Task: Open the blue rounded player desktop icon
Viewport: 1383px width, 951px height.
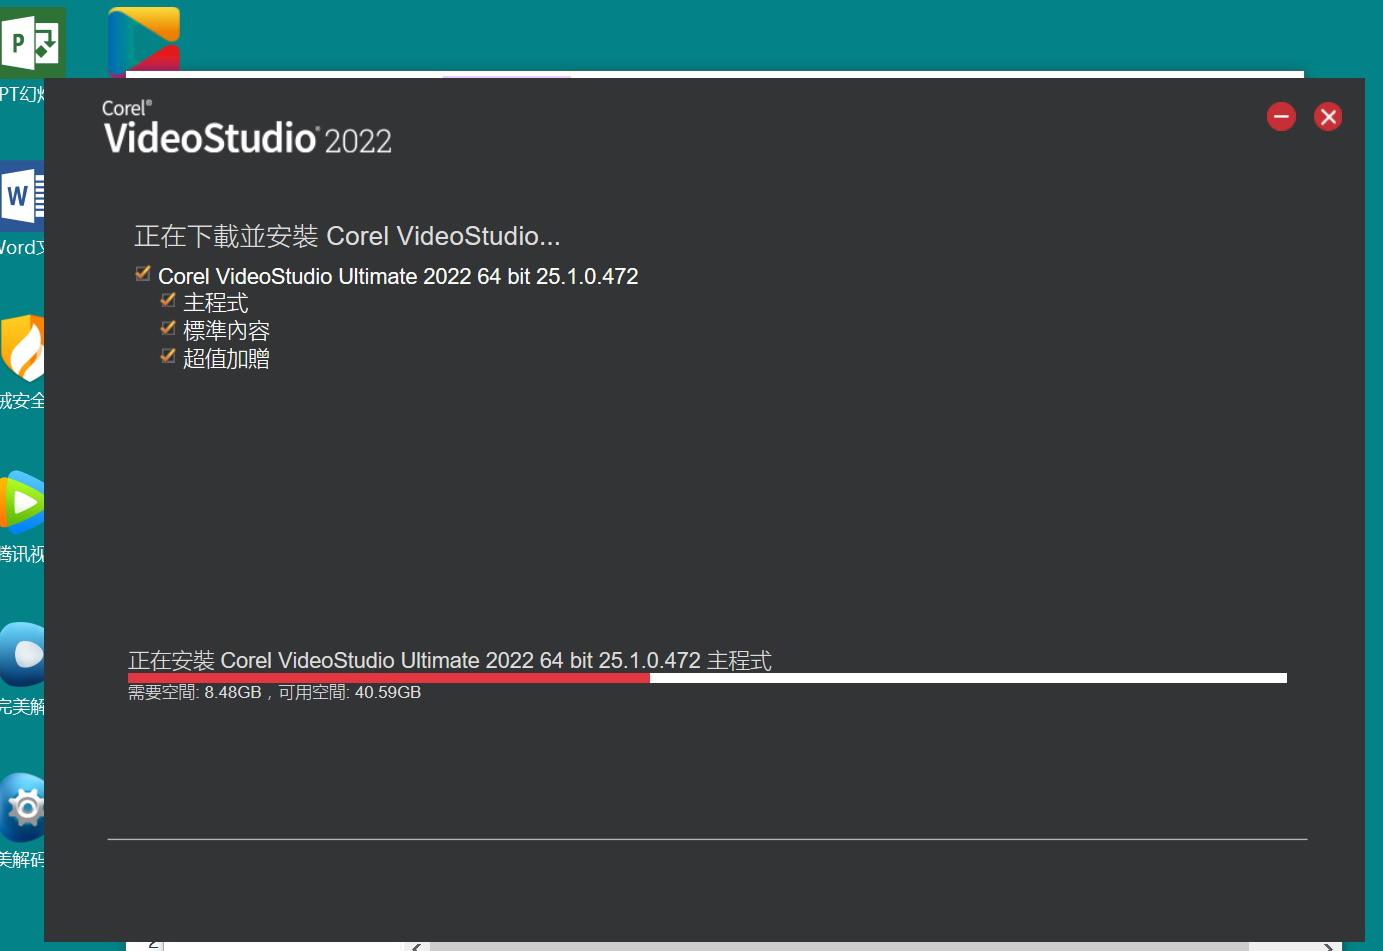Action: (x=22, y=654)
